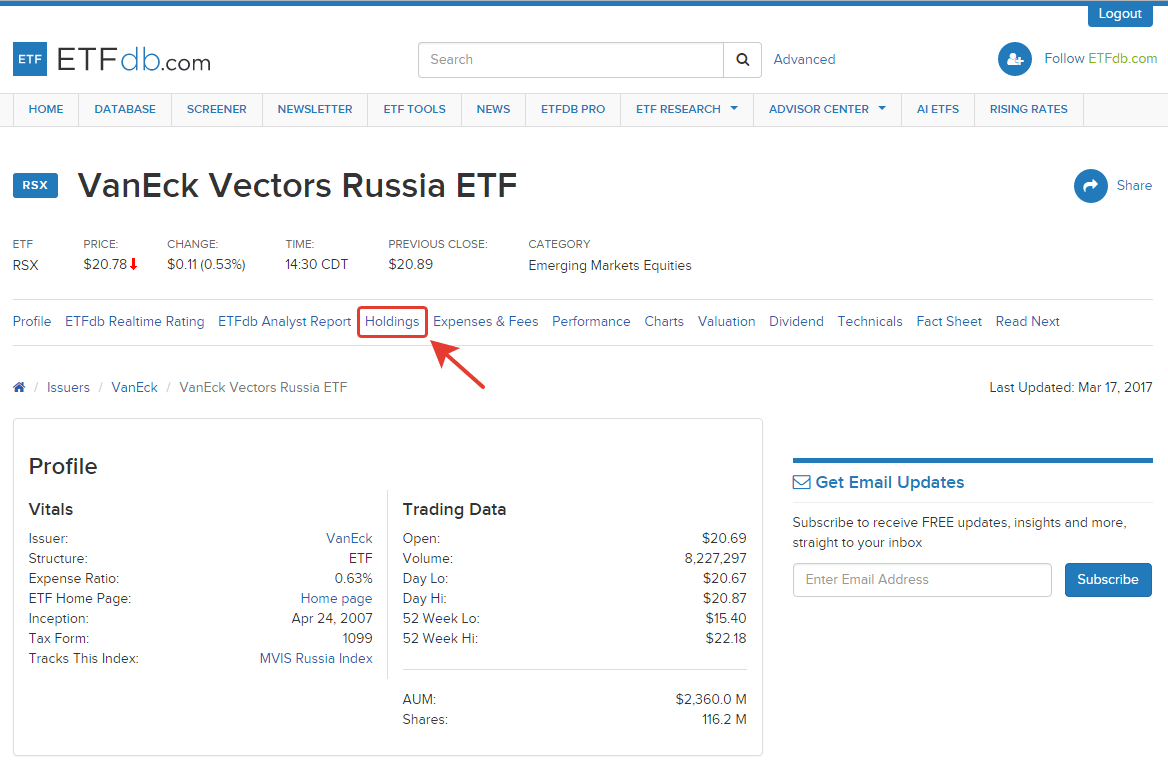Click the ETFdb.com logo icon
Image resolution: width=1168 pixels, height=763 pixels.
[x=29, y=59]
